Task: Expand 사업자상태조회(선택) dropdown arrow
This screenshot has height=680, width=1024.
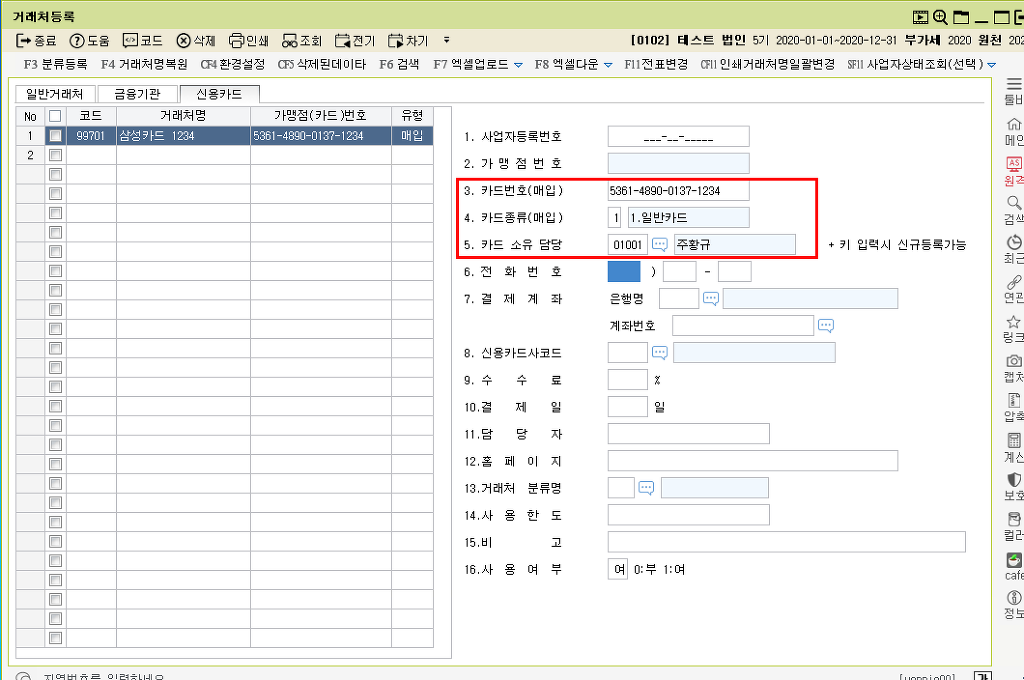Action: [x=991, y=65]
